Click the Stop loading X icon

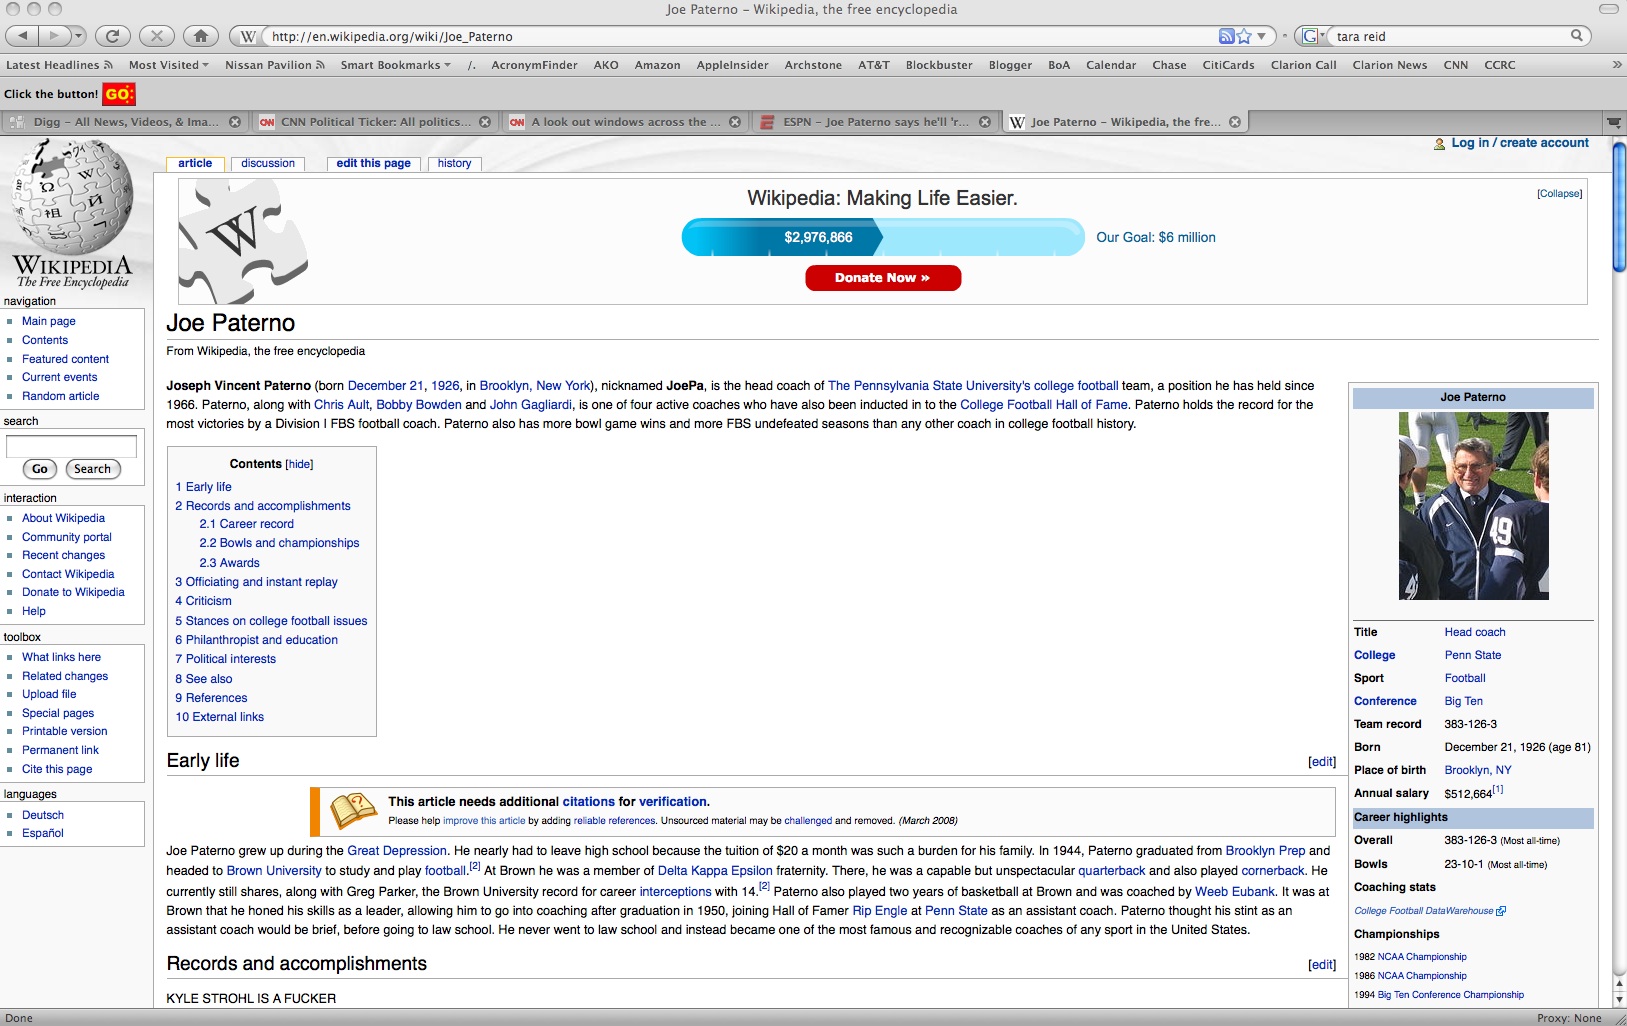pos(156,36)
